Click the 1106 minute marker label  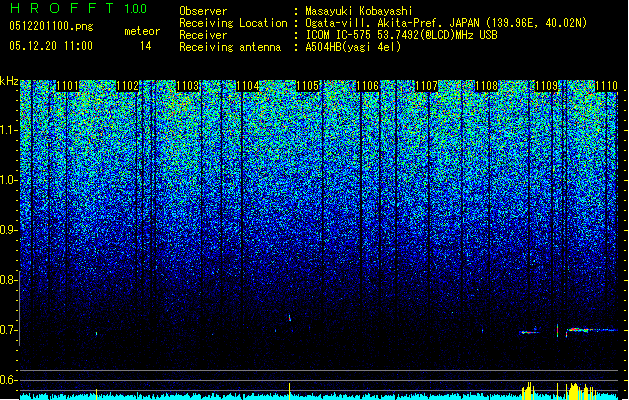click(x=367, y=86)
